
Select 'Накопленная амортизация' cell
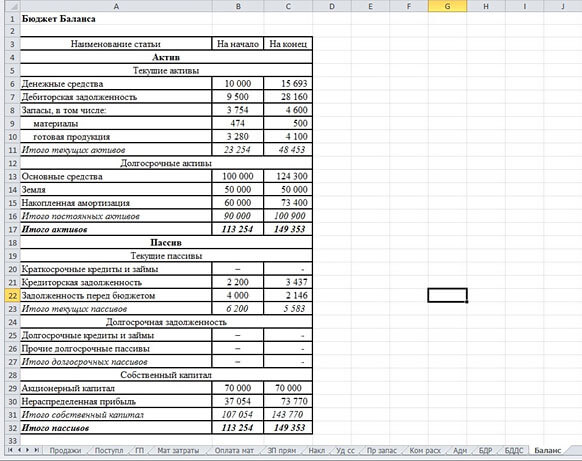pyautogui.click(x=116, y=203)
